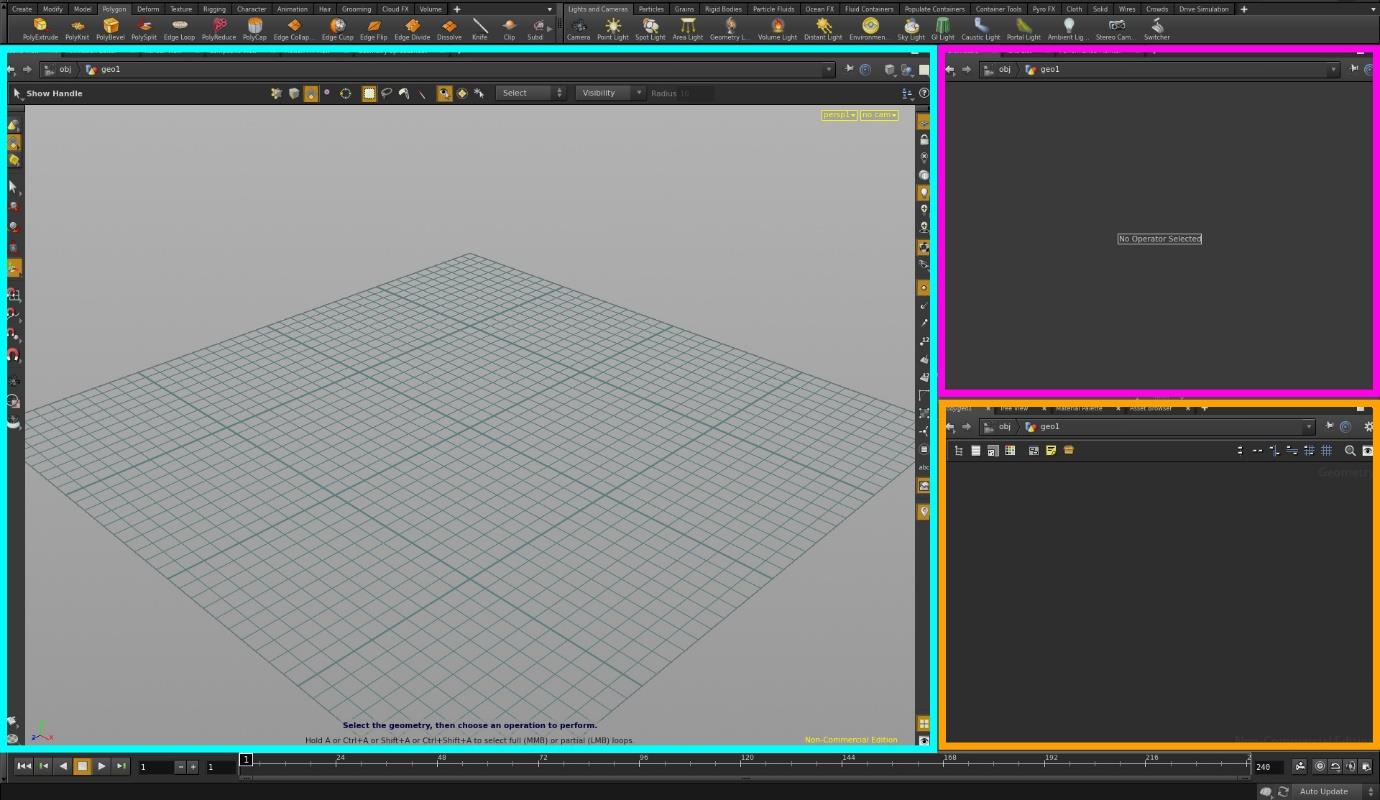The height and width of the screenshot is (800, 1380).
Task: Select the Knife tool on the Polygon shelf
Action: (479, 27)
